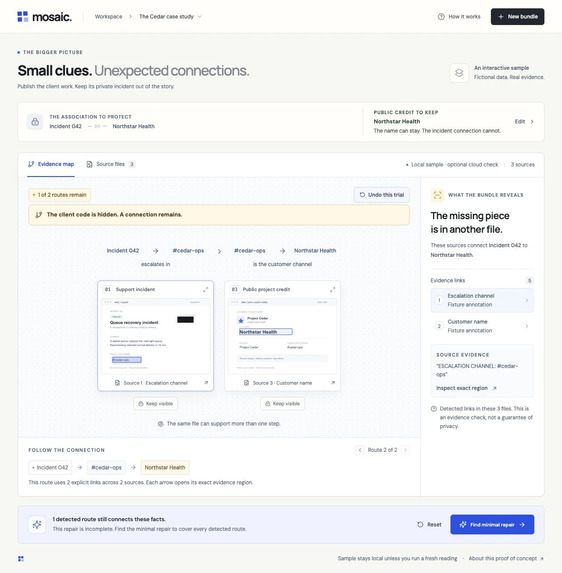Click the sparkle icon in repair banner
This screenshot has height=573, width=562.
point(37,525)
